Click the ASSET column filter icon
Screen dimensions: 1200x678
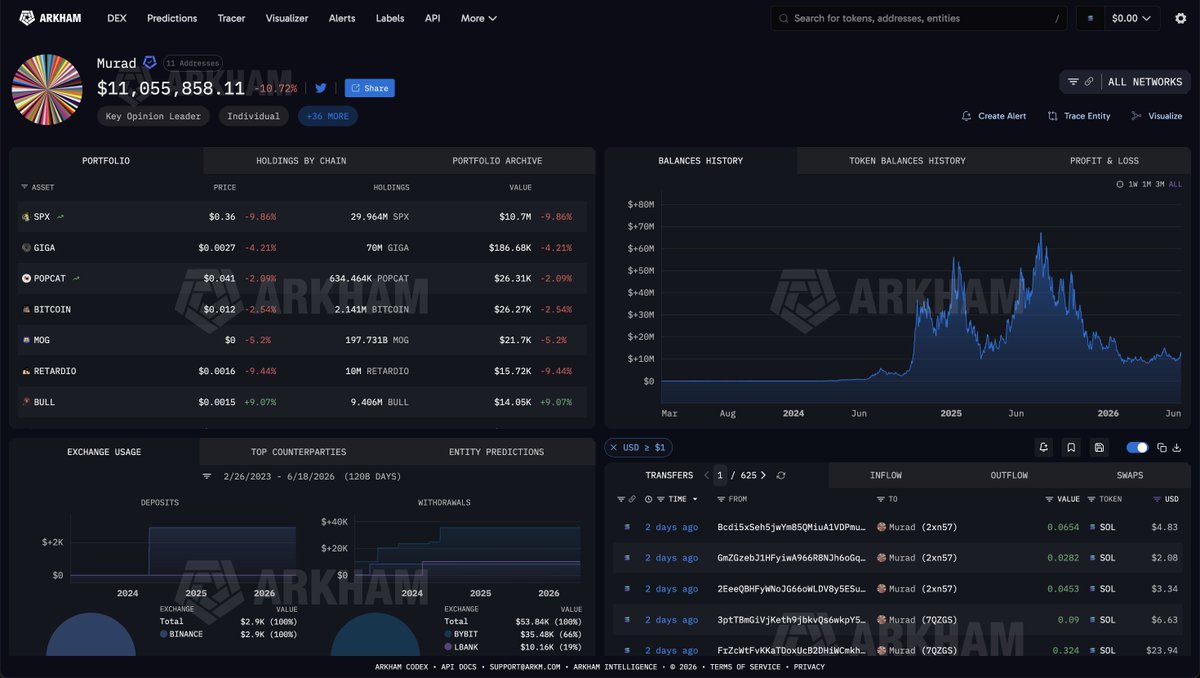24,187
